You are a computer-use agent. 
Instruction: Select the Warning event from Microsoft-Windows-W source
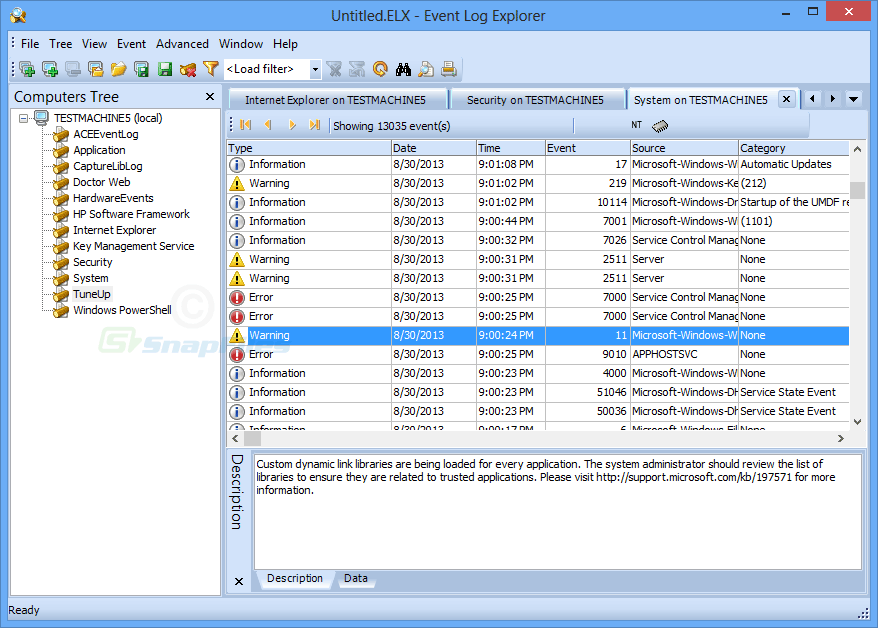coord(450,334)
